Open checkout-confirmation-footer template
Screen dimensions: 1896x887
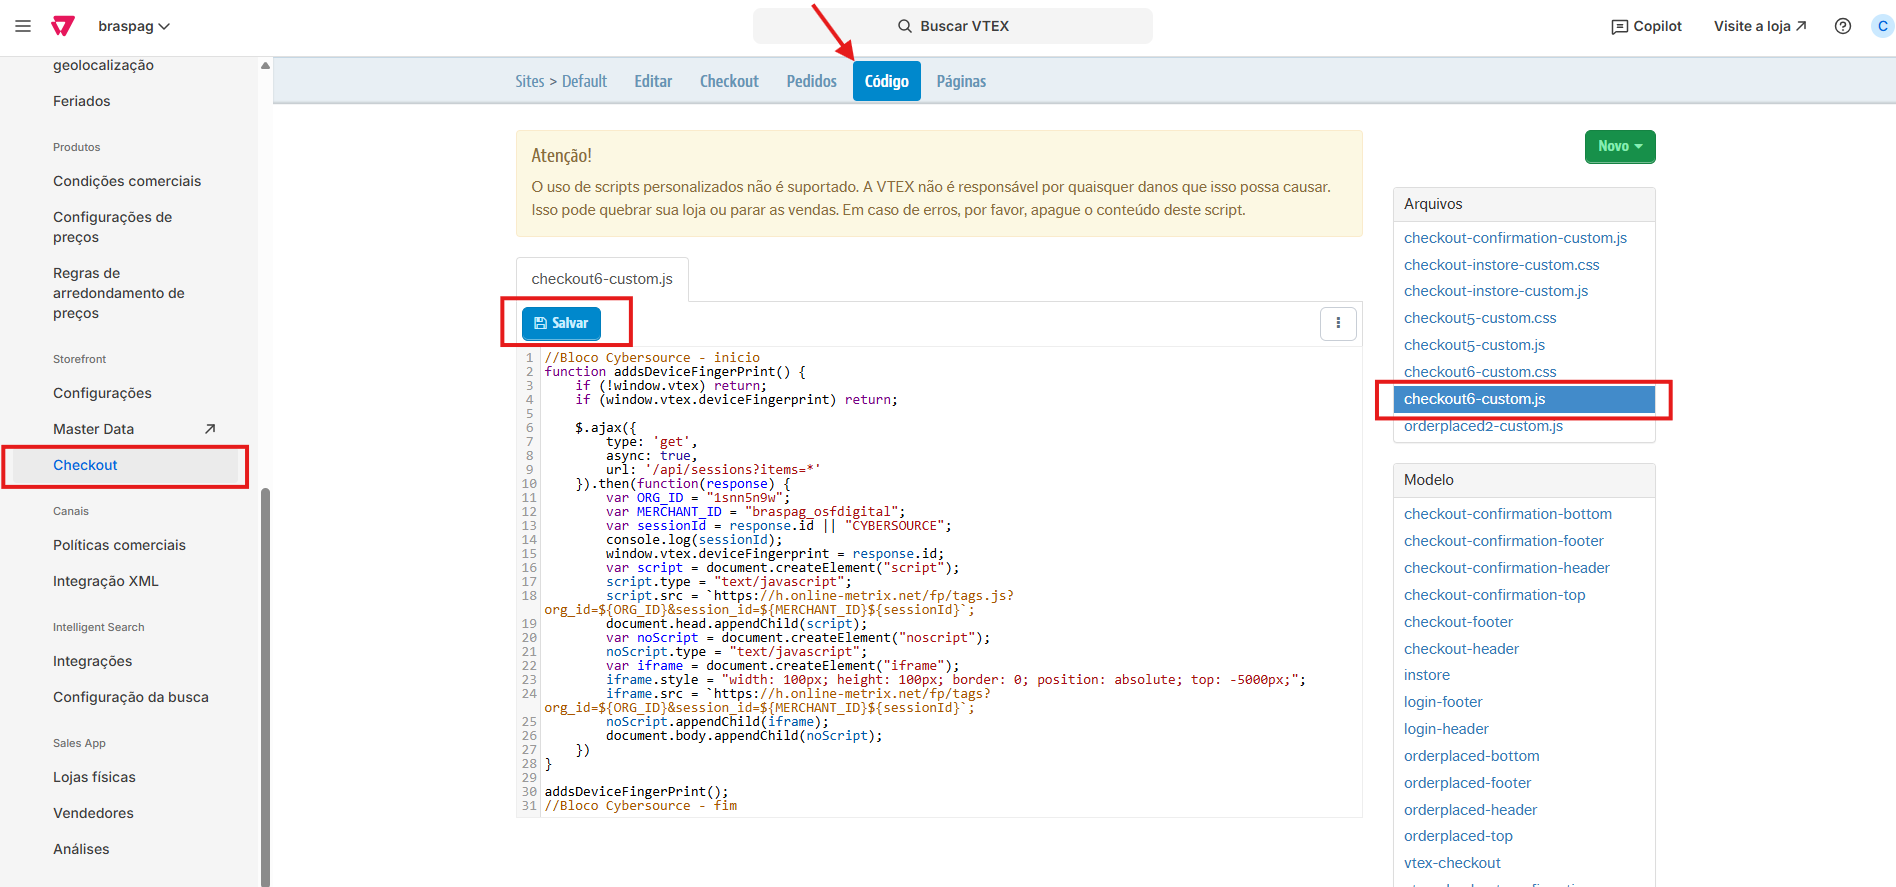(x=1503, y=541)
